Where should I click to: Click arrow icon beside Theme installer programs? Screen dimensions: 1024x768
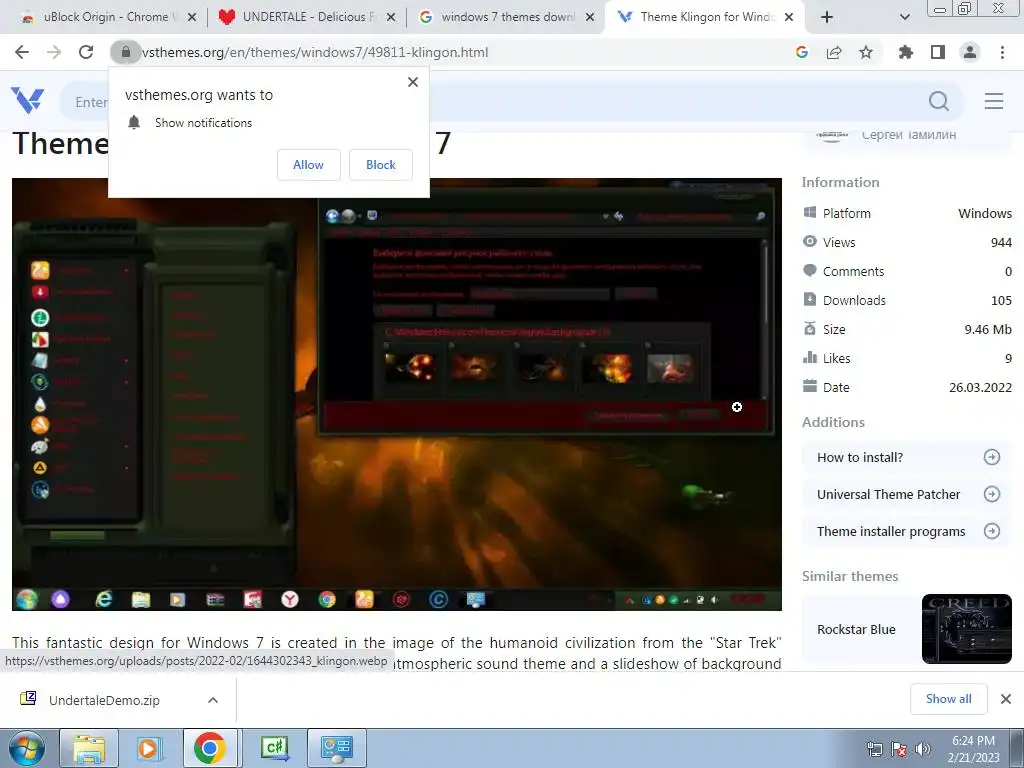[991, 532]
